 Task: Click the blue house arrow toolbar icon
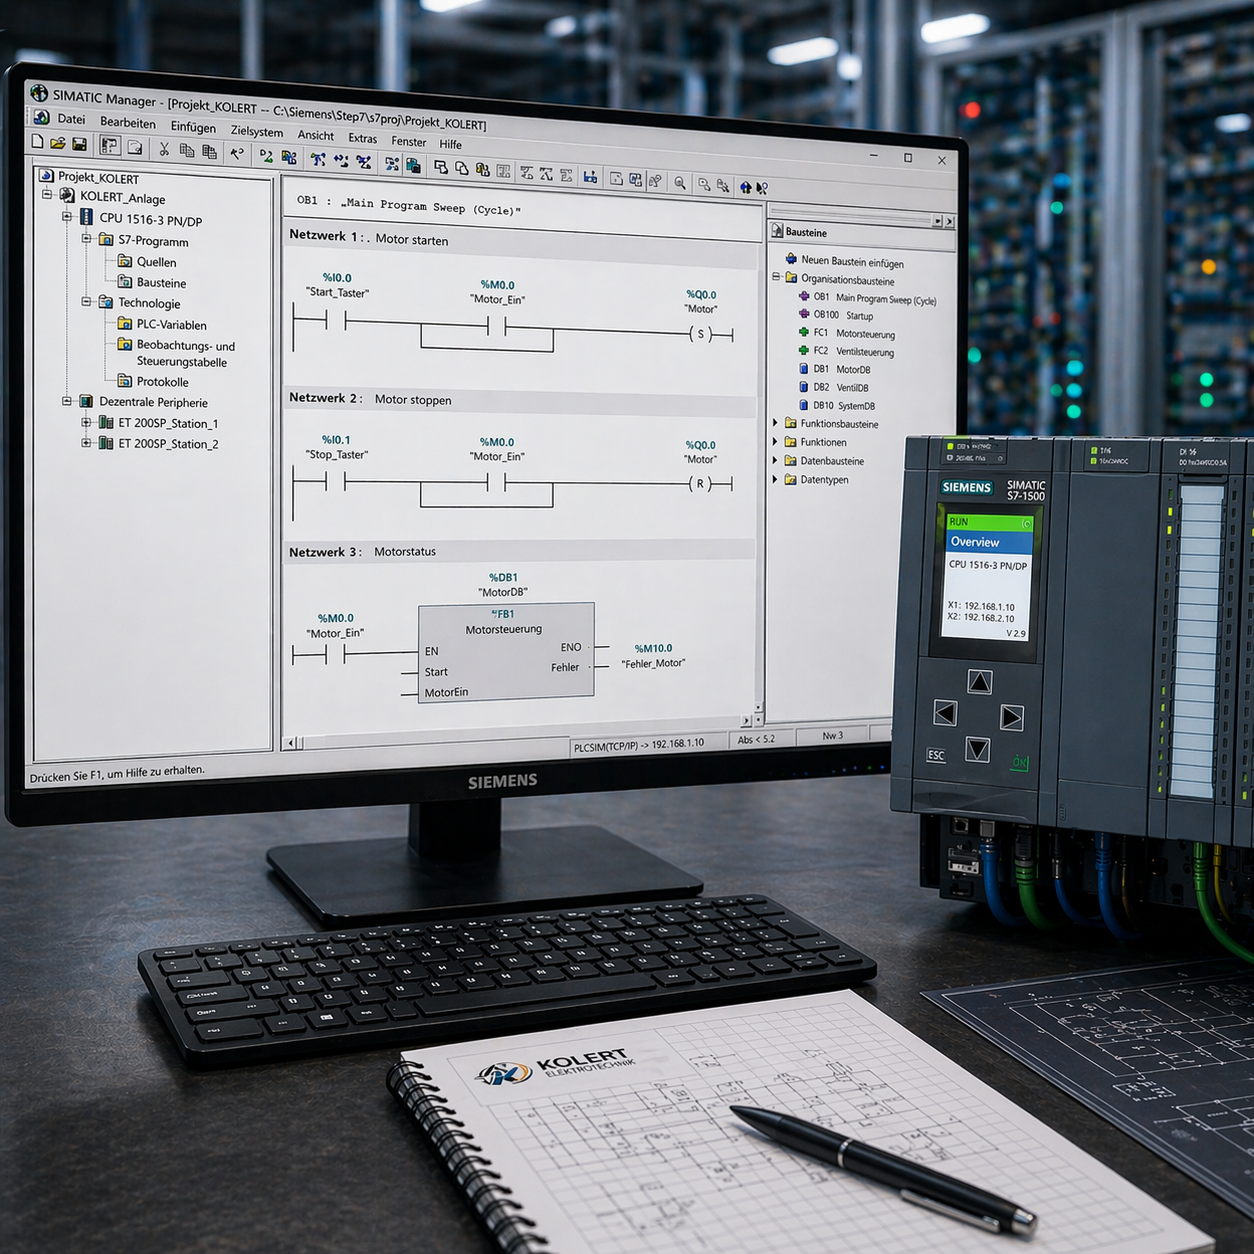pyautogui.click(x=745, y=187)
